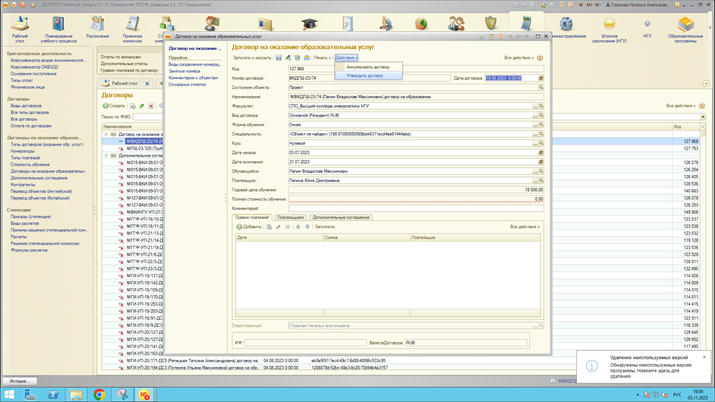Open the Образовательные программы section
Screen dimensions: 715x402
pos(685,26)
